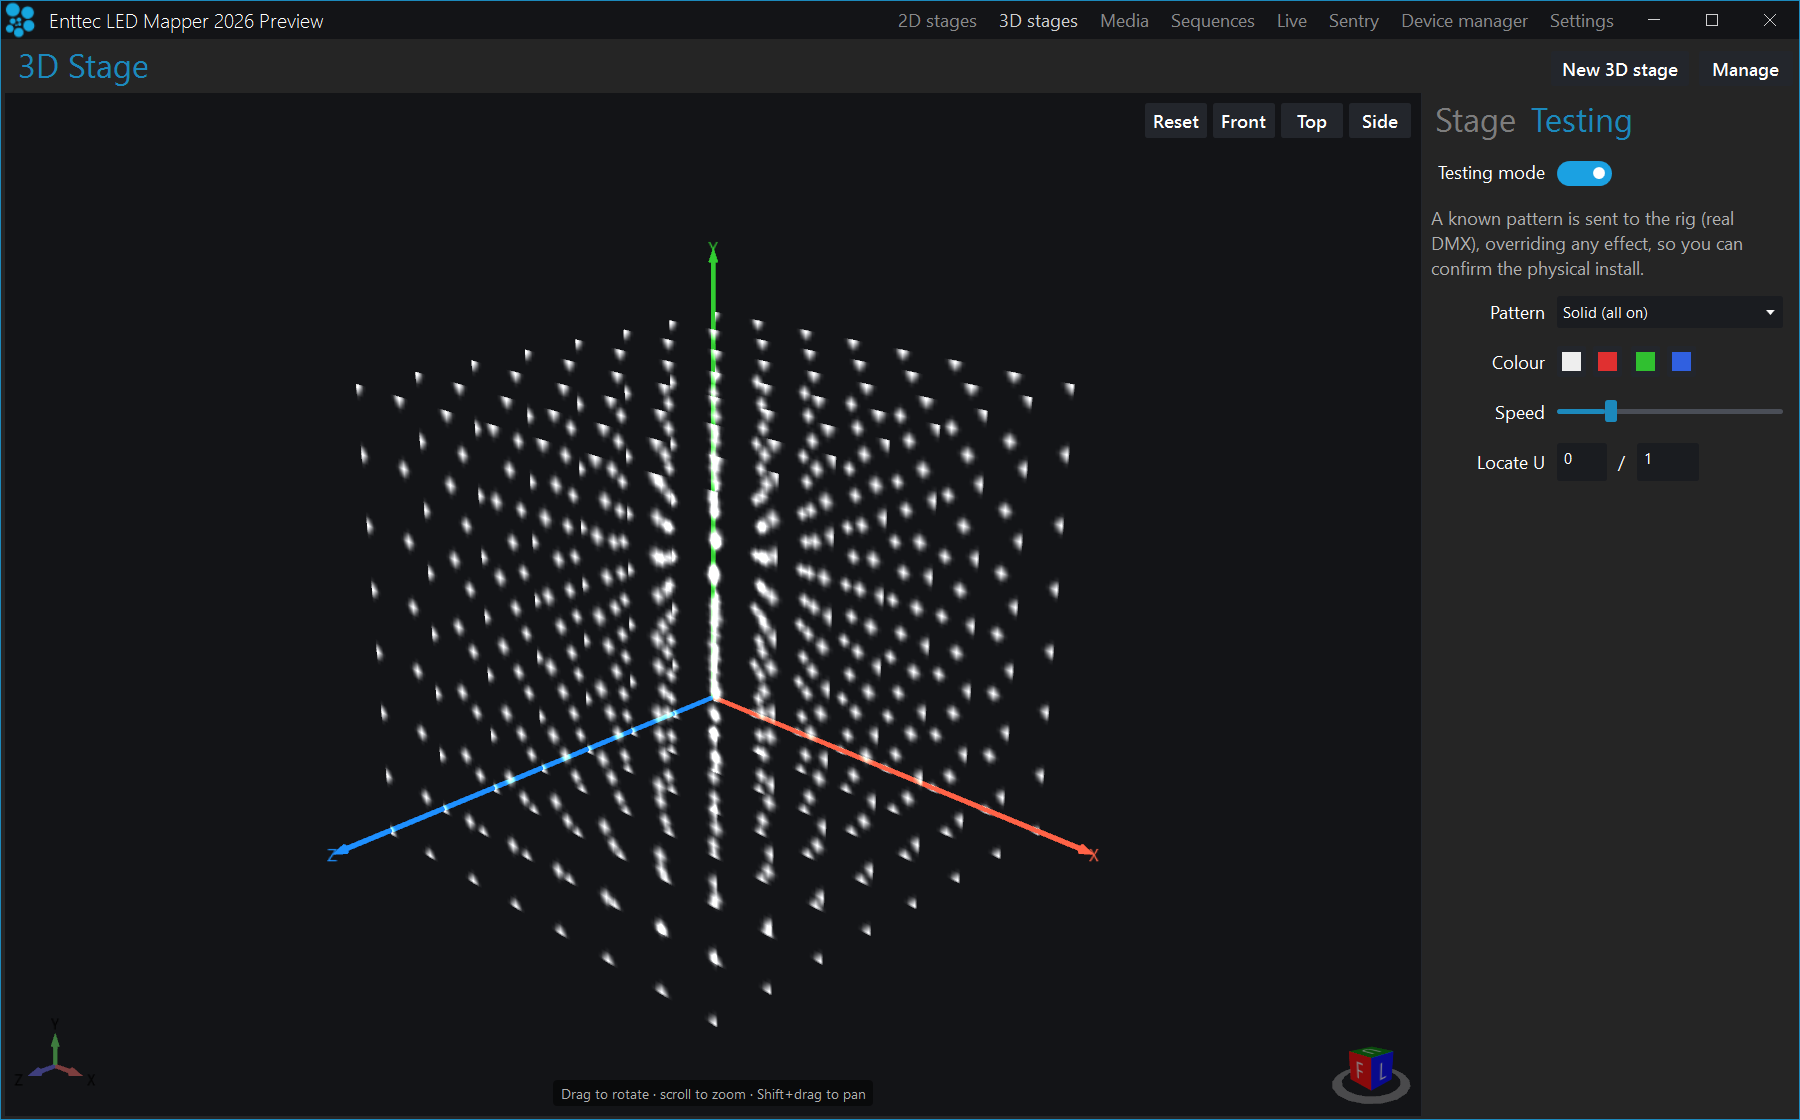Select the Testing panel tab
Screen dimensions: 1800x1120
tap(1581, 121)
